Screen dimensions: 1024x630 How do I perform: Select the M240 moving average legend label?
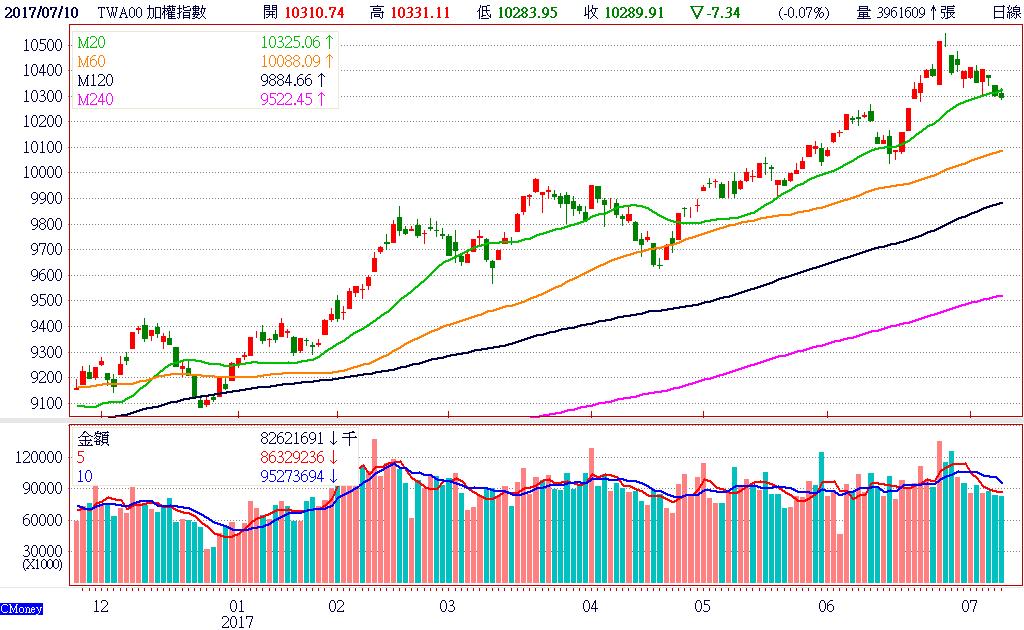(x=95, y=98)
